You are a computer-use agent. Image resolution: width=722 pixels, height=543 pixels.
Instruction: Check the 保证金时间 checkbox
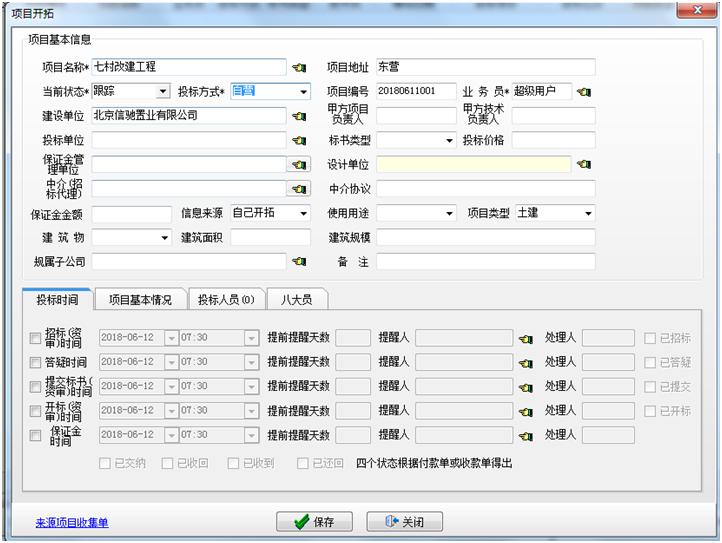pos(36,436)
